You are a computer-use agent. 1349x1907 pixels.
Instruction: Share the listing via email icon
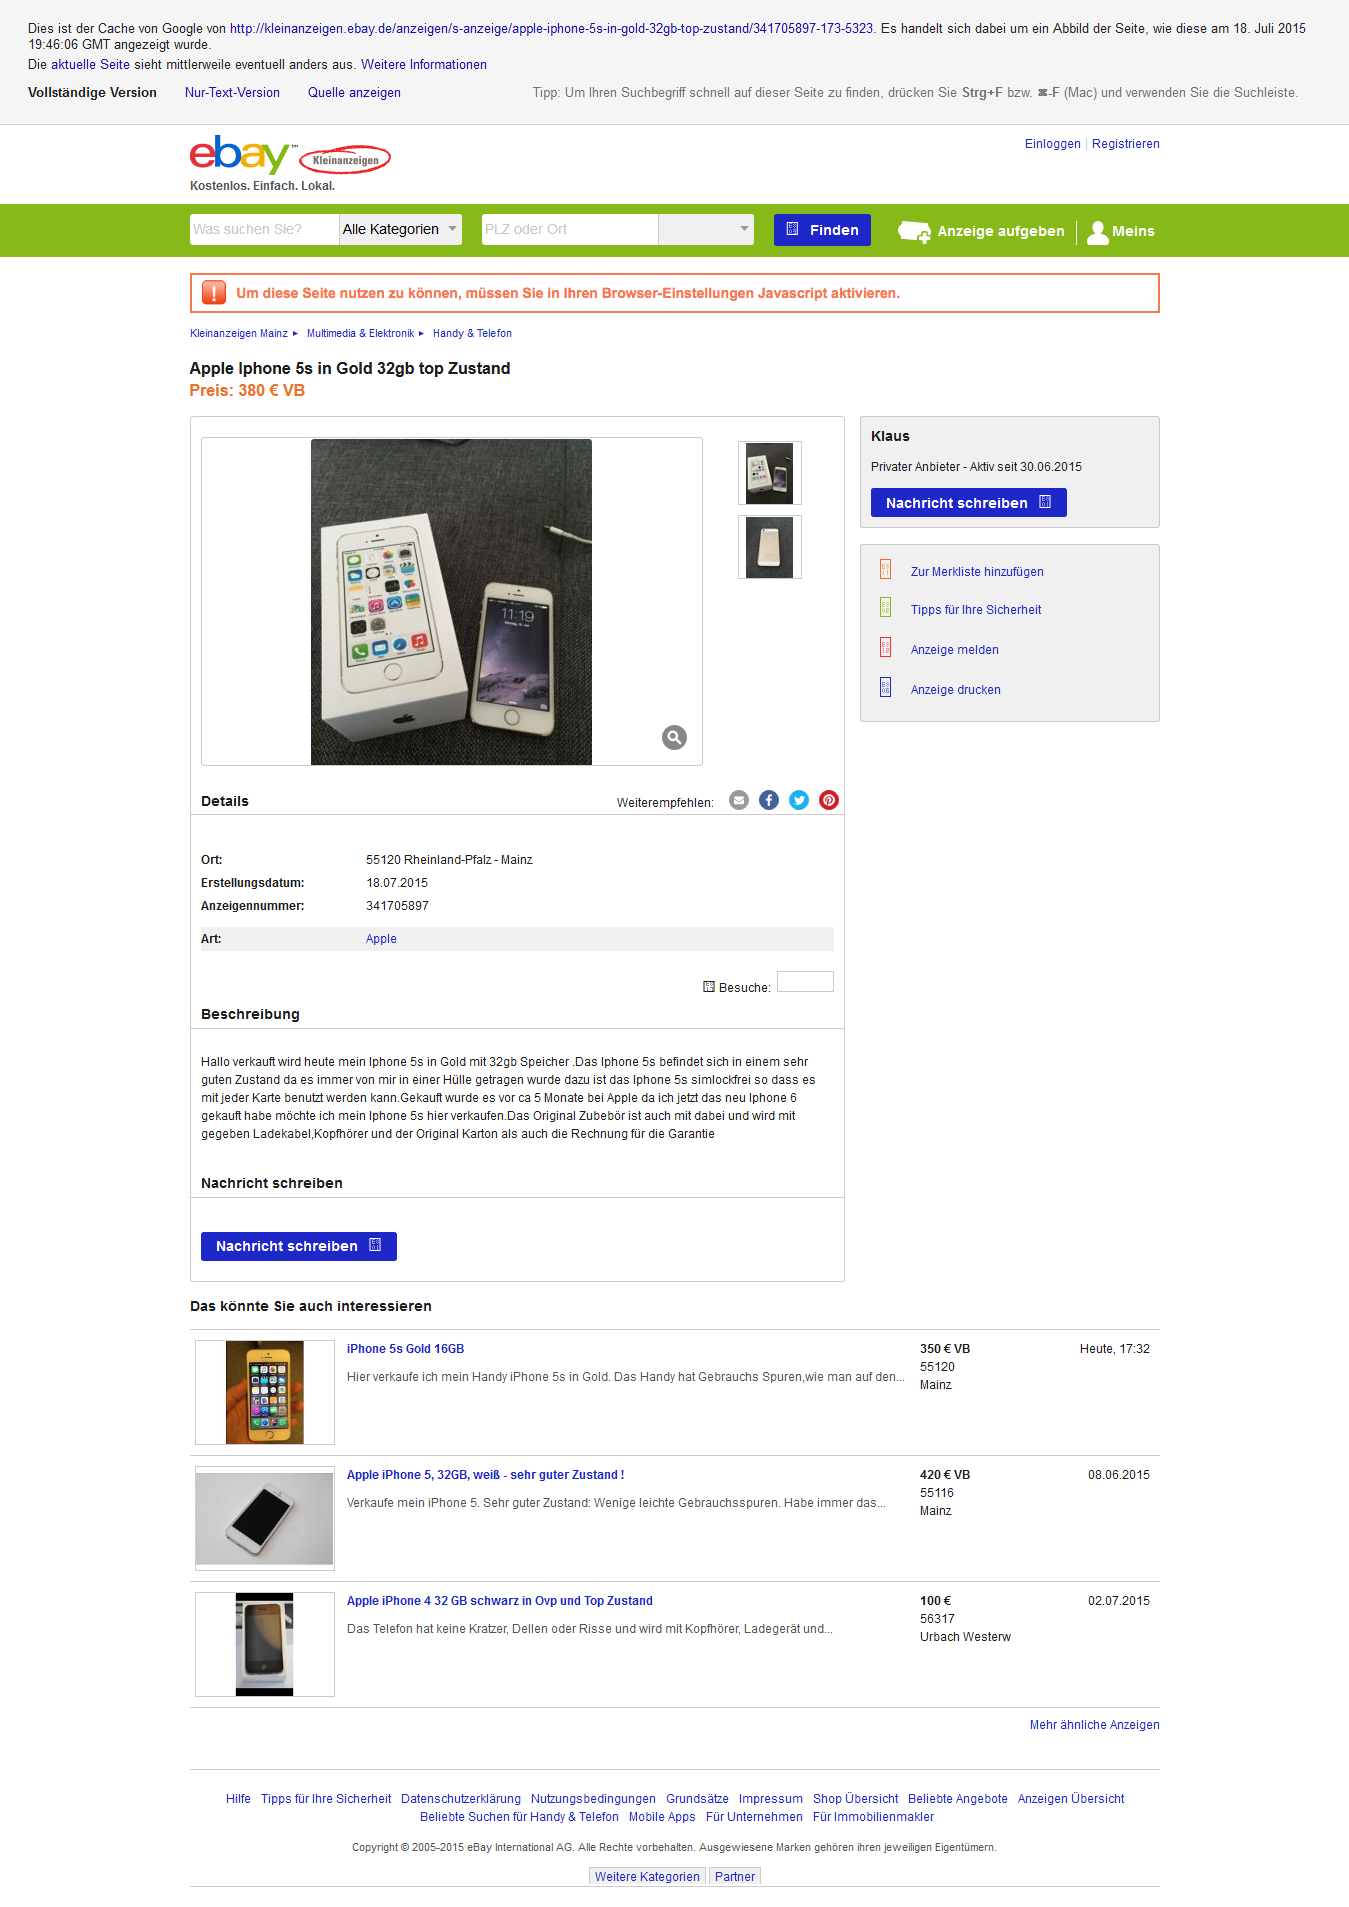[739, 800]
